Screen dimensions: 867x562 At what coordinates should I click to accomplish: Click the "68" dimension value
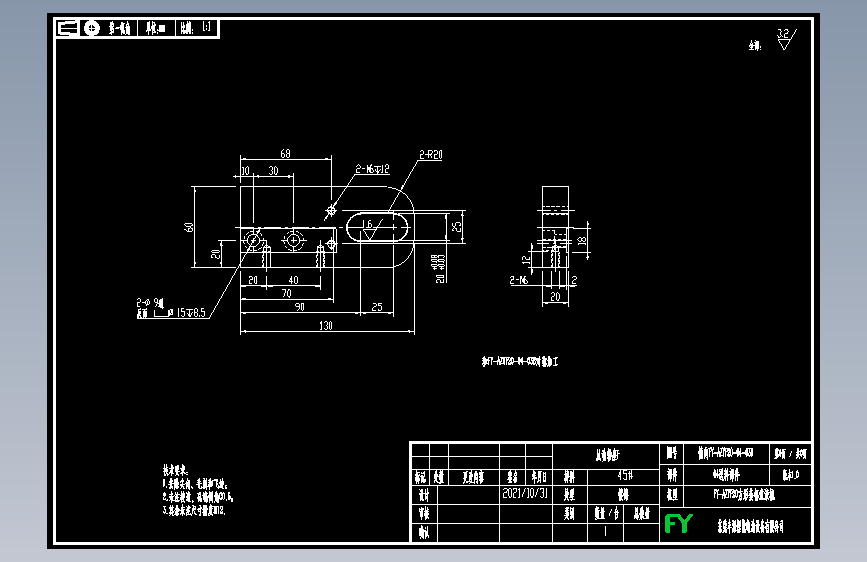tap(285, 154)
